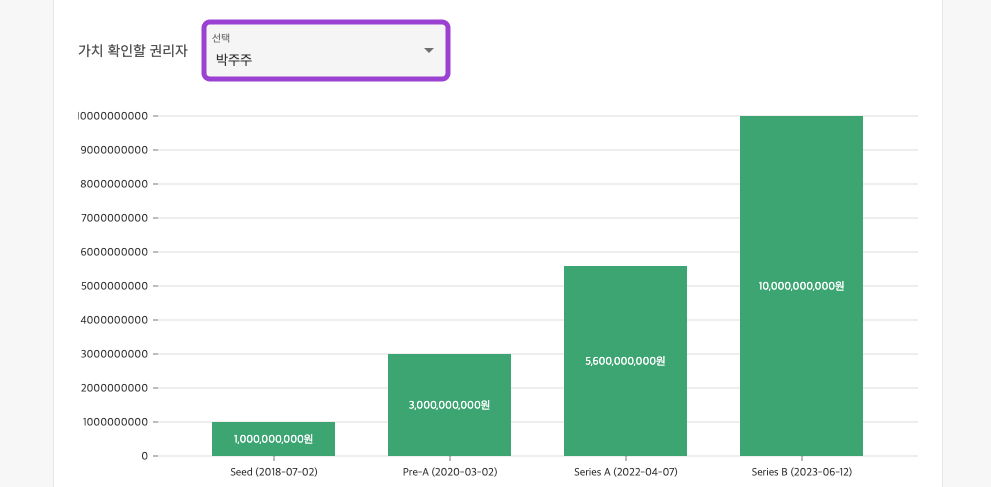Click the 5000000000 y-axis tick label
Screen dimensions: 991x487
(113, 286)
